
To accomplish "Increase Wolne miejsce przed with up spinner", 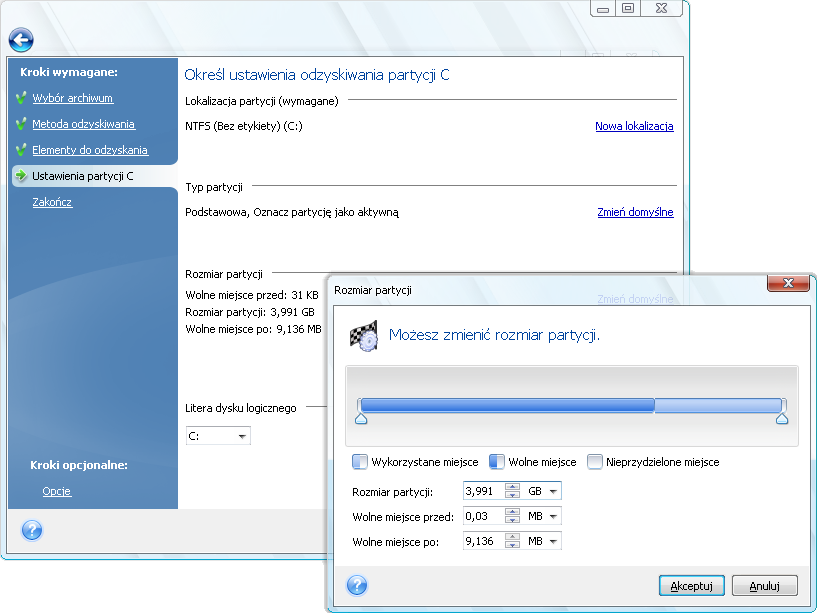I will click(513, 512).
